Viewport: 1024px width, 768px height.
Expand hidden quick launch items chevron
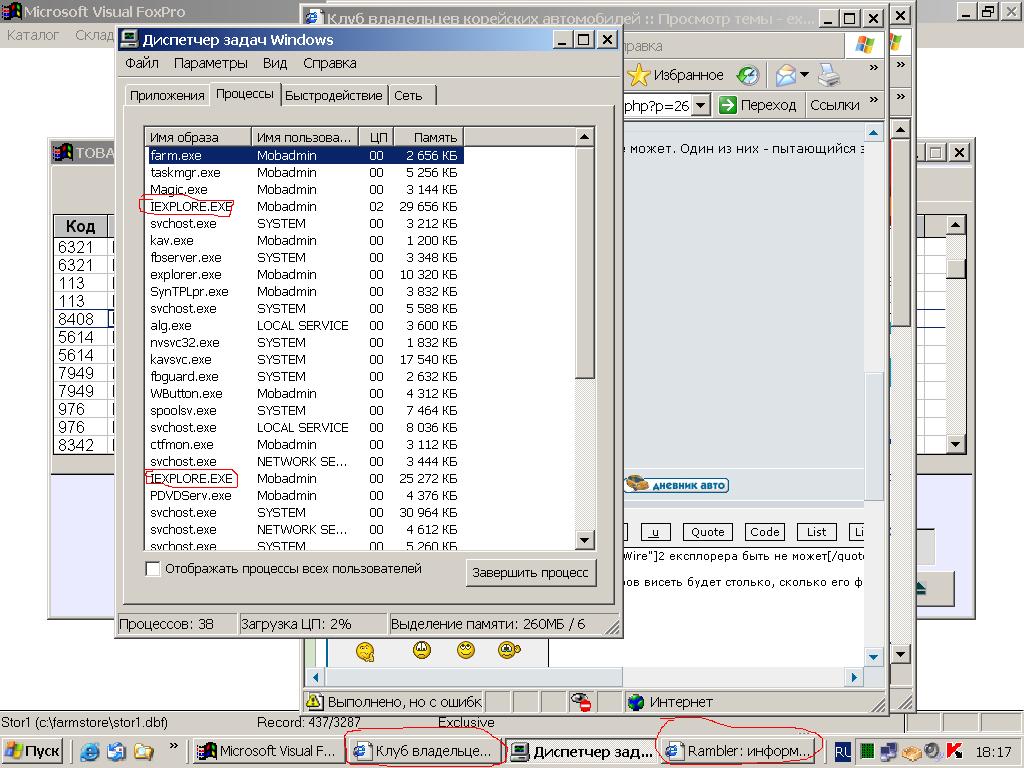pyautogui.click(x=173, y=747)
